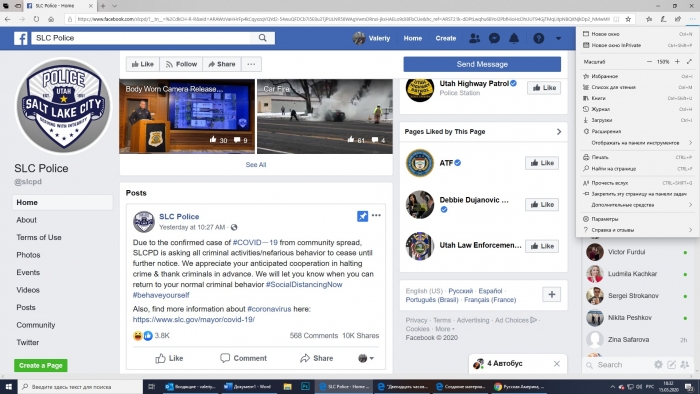This screenshot has height=394, width=700.
Task: Click the Facebook logo icon
Action: pos(21,38)
